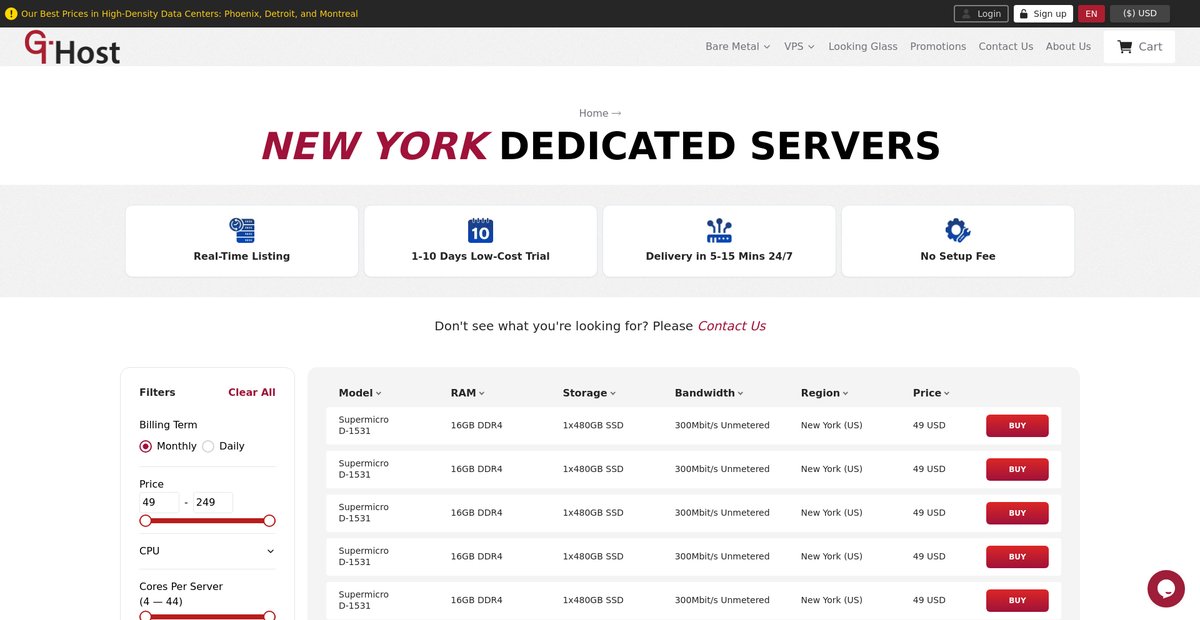
Task: Click the shopping cart icon
Action: tap(1125, 47)
